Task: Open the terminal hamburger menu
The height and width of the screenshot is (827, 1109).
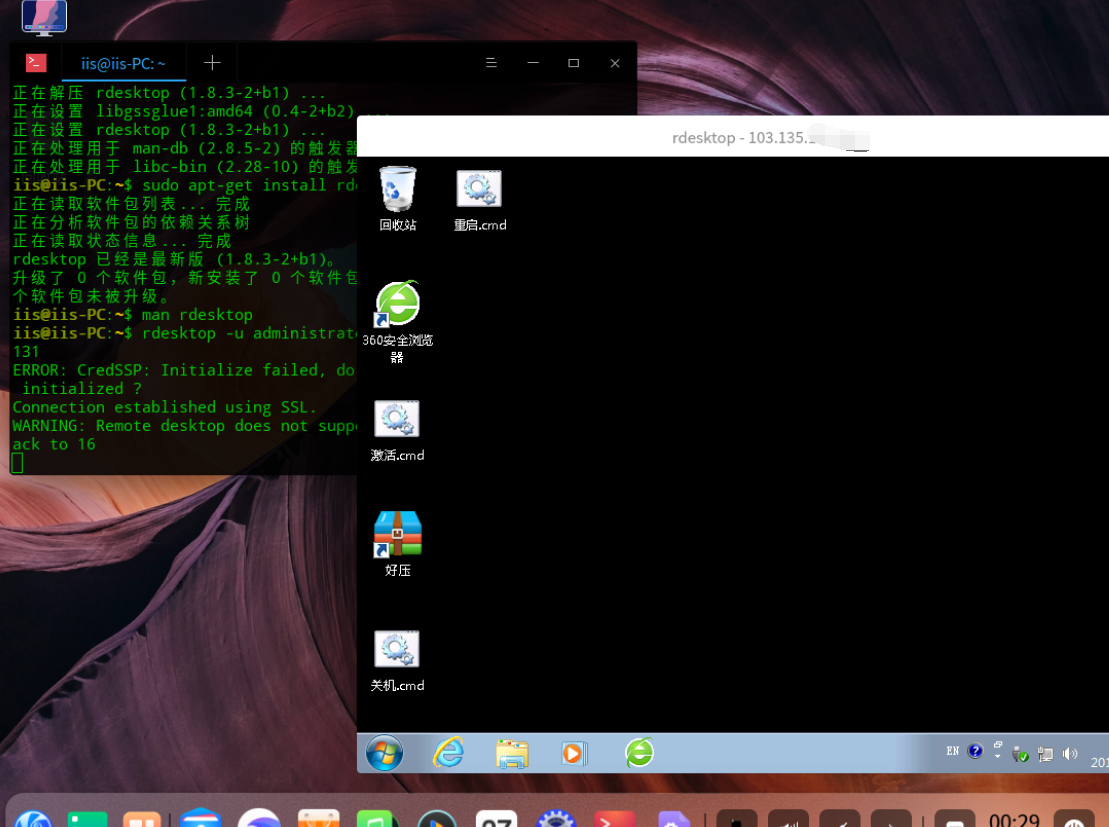Action: (x=491, y=63)
